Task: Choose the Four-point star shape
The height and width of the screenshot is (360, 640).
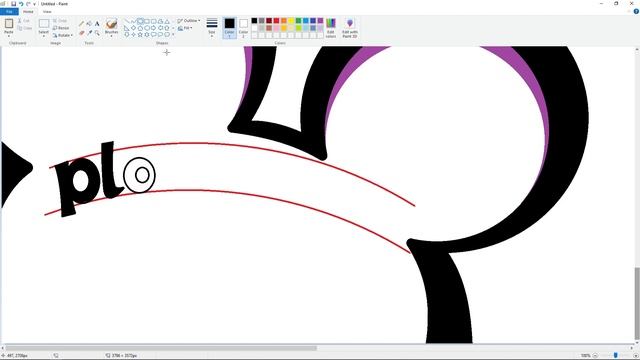Action: click(133, 35)
